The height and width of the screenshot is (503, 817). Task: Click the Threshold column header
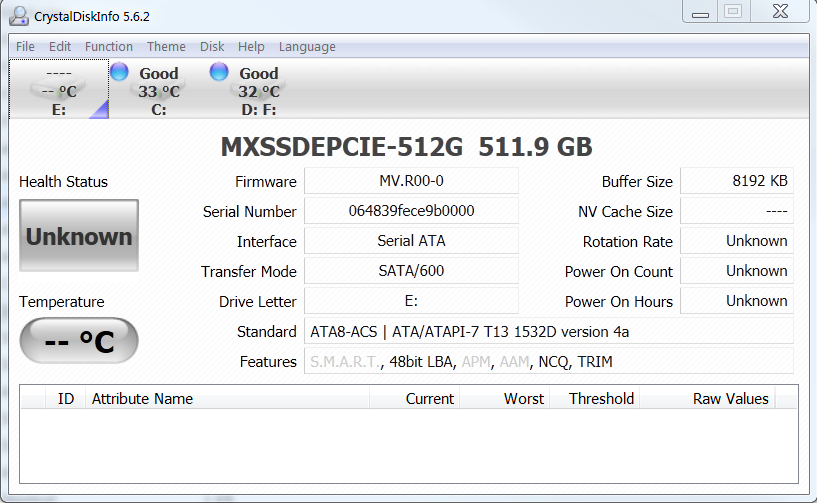pyautogui.click(x=601, y=398)
